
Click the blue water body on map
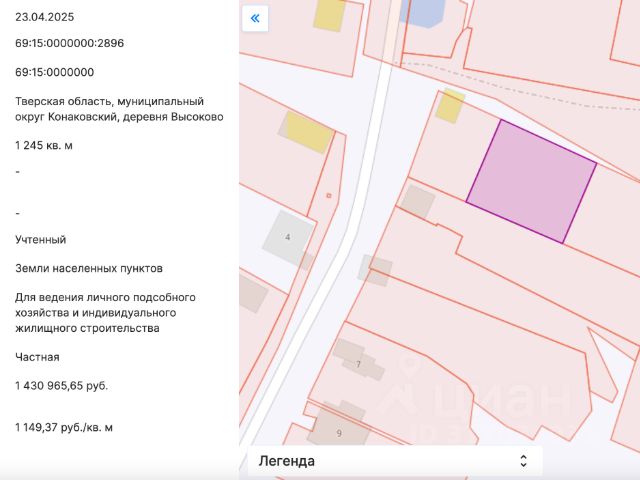click(x=421, y=12)
